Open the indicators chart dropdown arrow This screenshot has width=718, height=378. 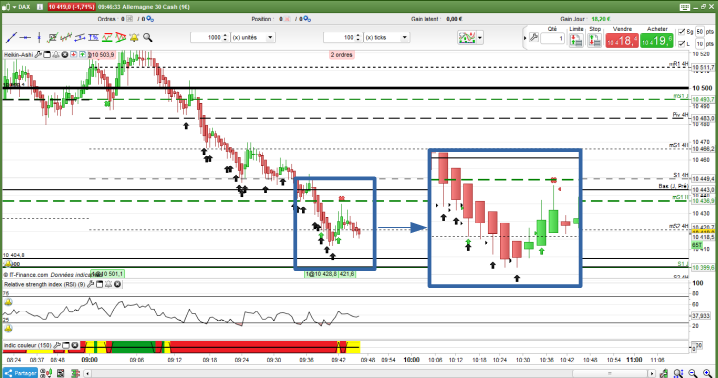click(479, 38)
